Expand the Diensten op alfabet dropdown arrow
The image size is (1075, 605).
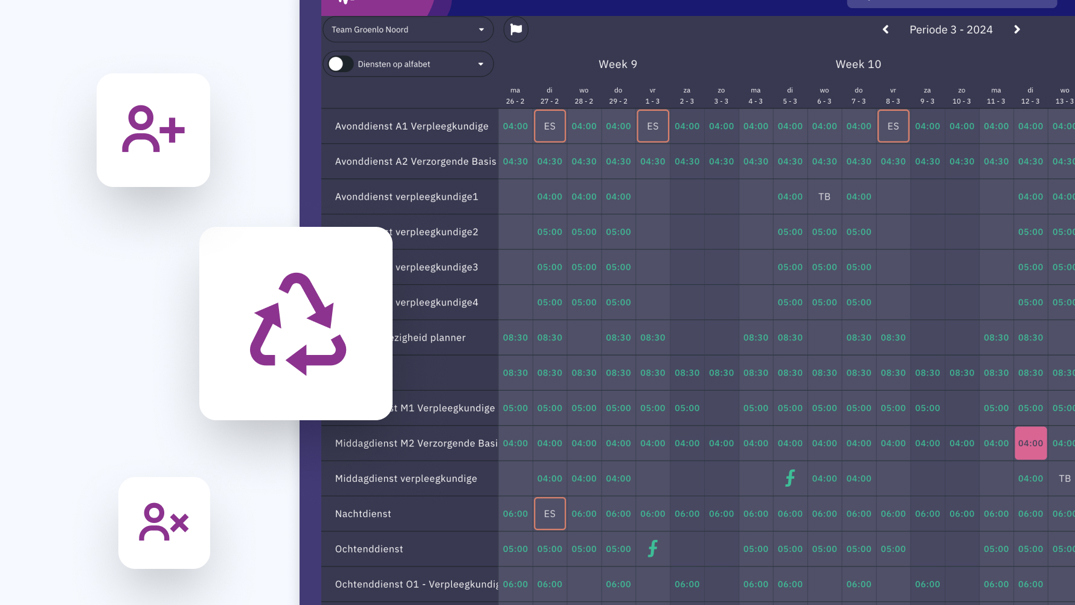tap(480, 64)
